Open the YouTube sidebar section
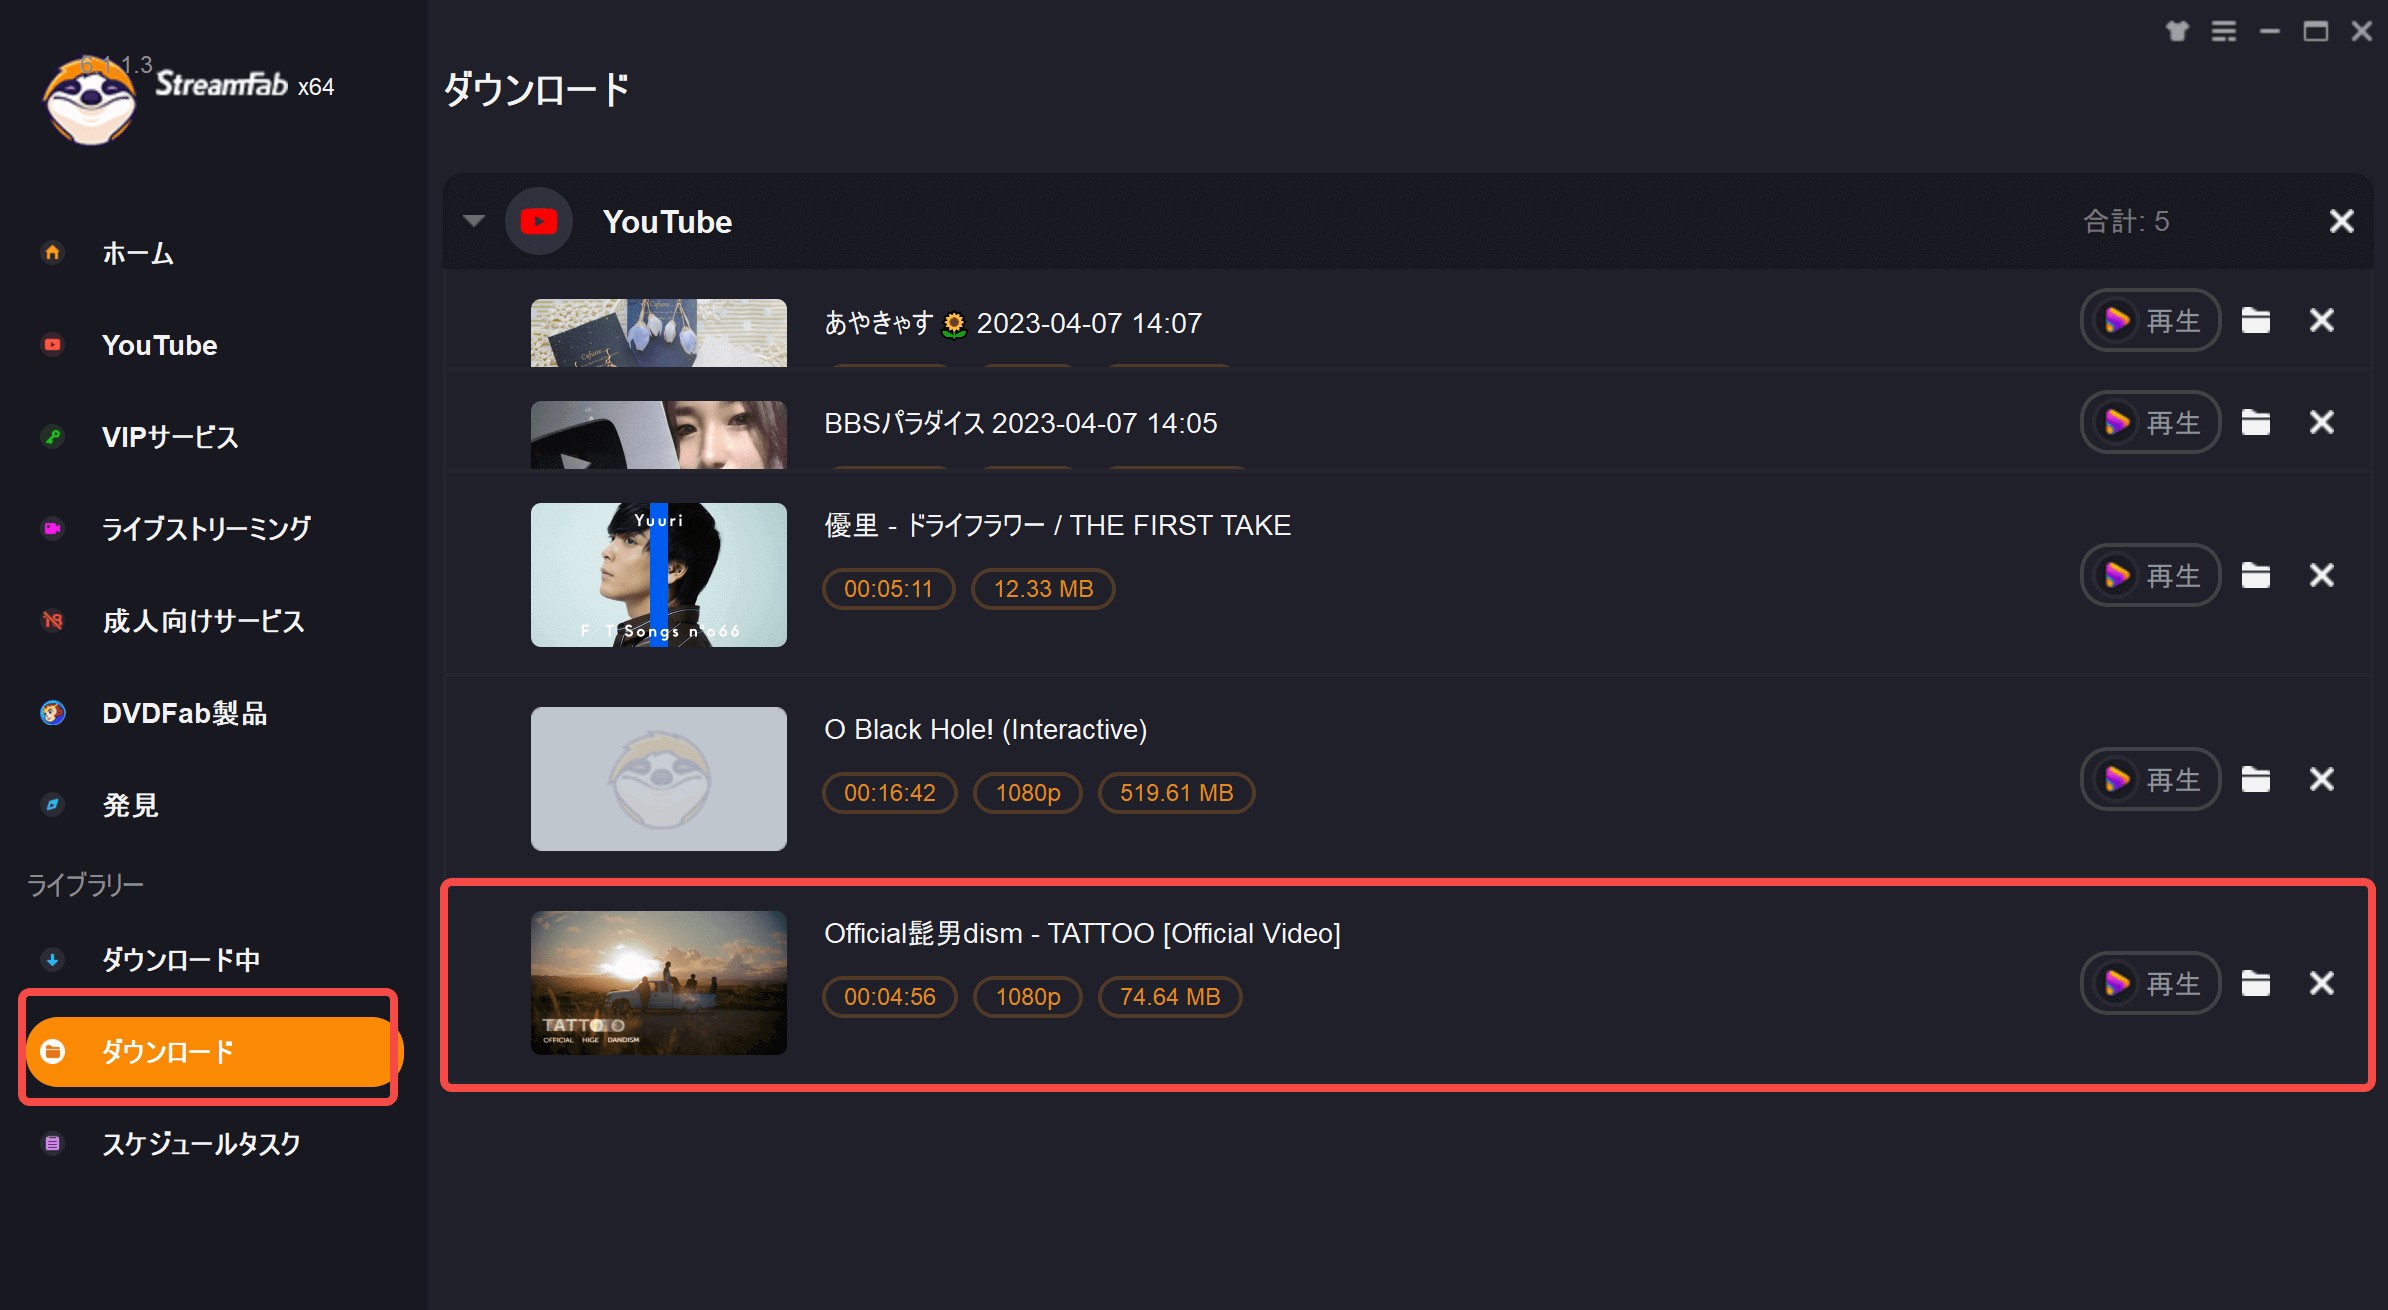Screen dimensions: 2388x1310 point(160,345)
